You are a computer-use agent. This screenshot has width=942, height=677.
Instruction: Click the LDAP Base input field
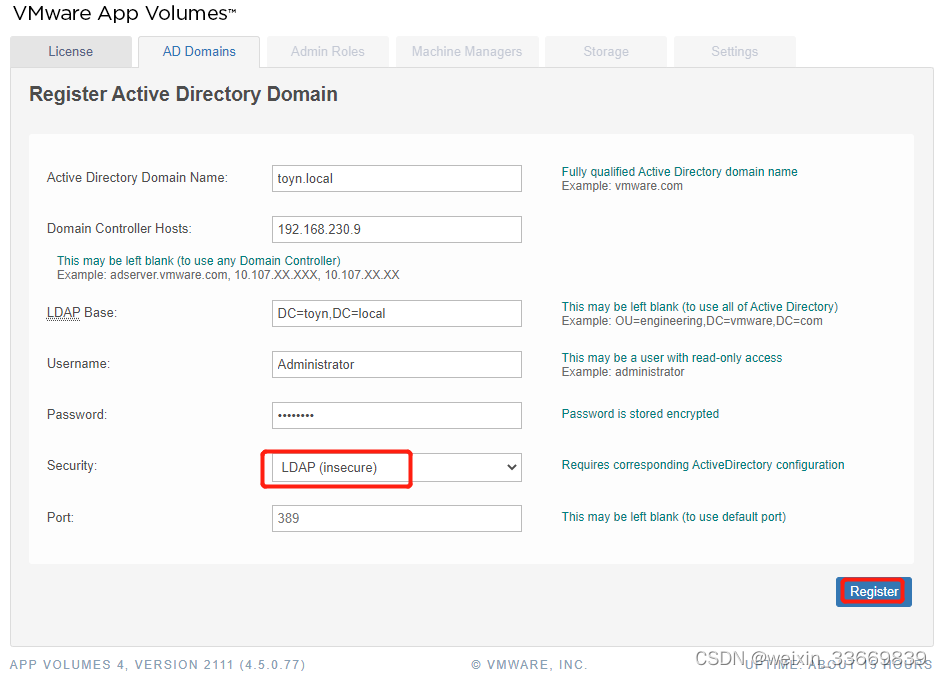(397, 314)
